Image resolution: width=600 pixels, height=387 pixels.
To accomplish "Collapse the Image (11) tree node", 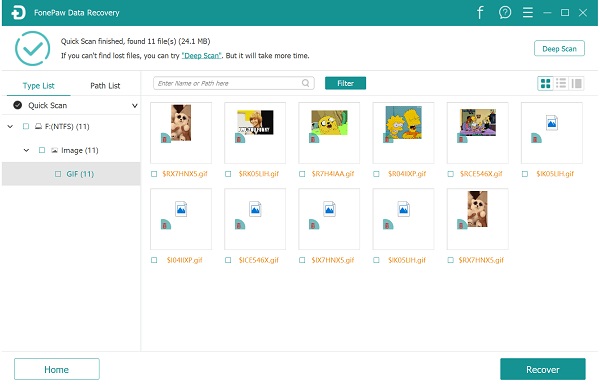I will [x=26, y=150].
